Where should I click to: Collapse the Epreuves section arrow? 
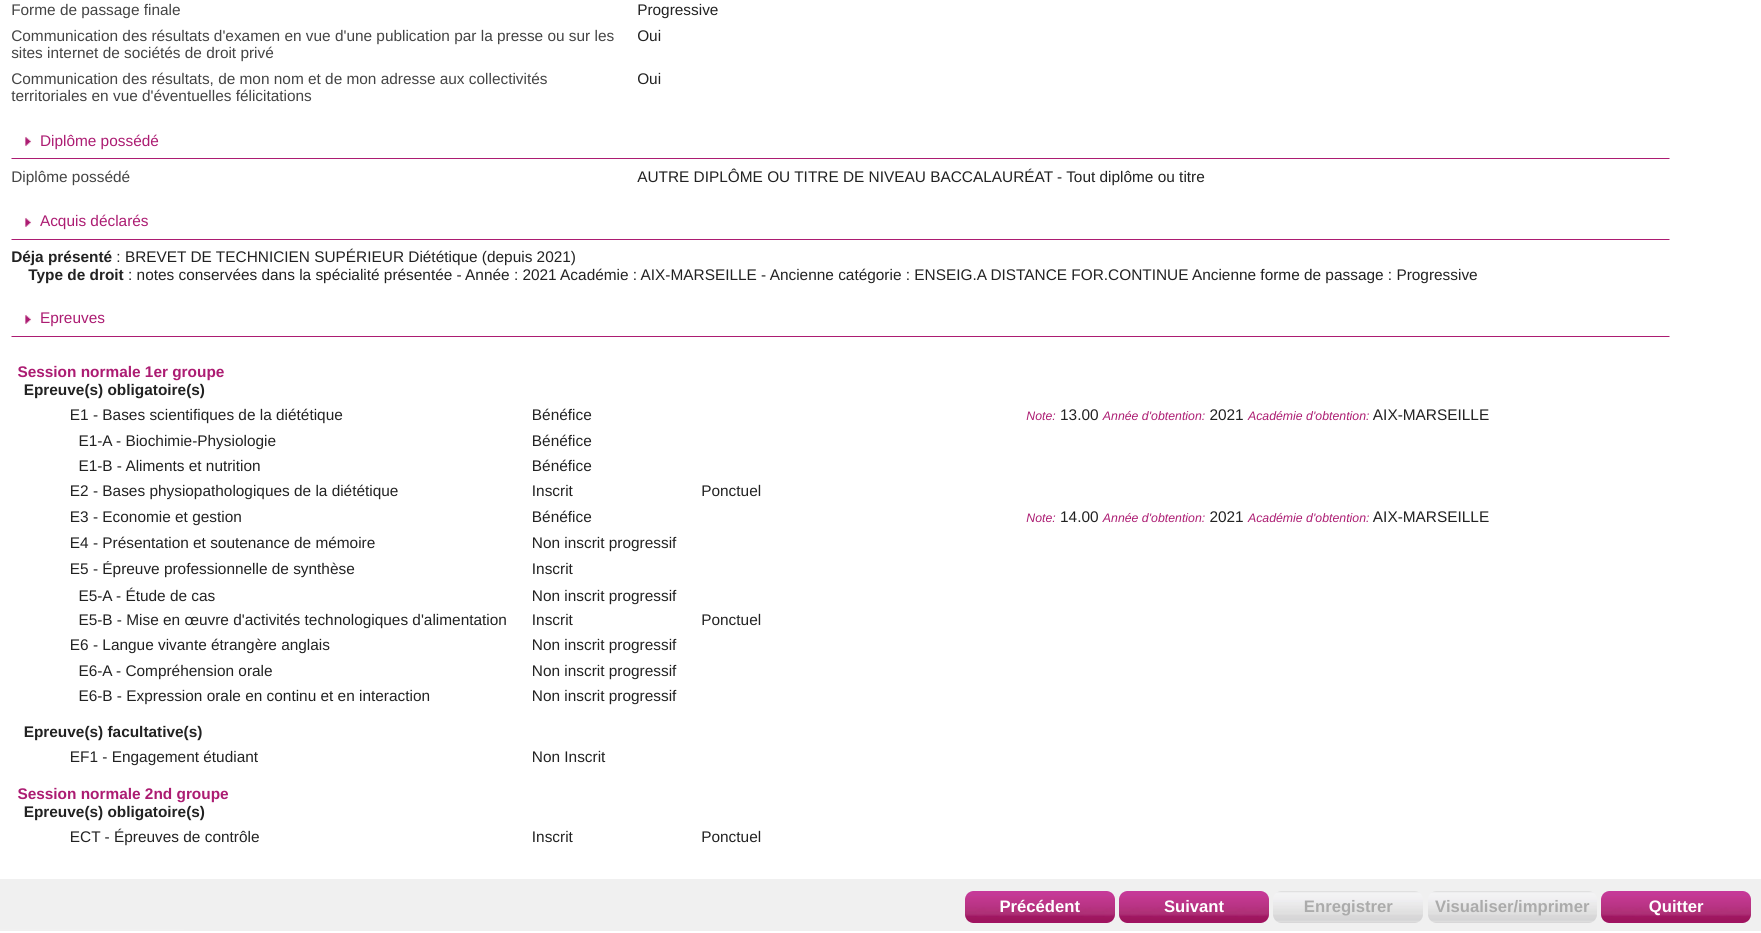click(x=28, y=319)
